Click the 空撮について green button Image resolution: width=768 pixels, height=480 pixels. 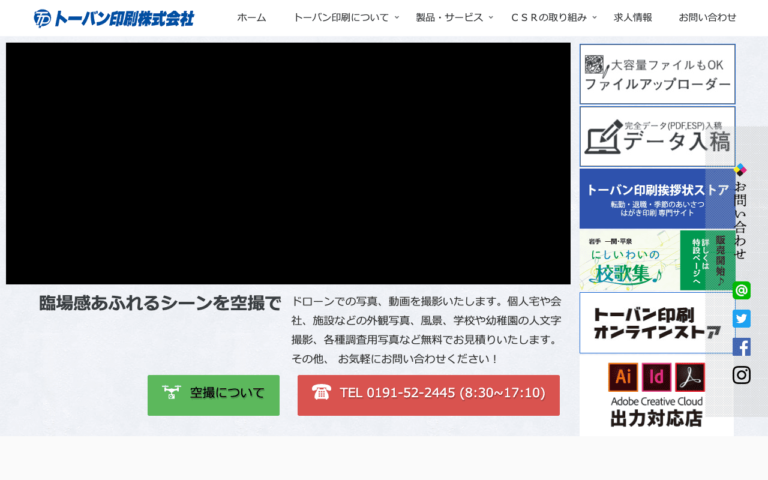point(214,395)
